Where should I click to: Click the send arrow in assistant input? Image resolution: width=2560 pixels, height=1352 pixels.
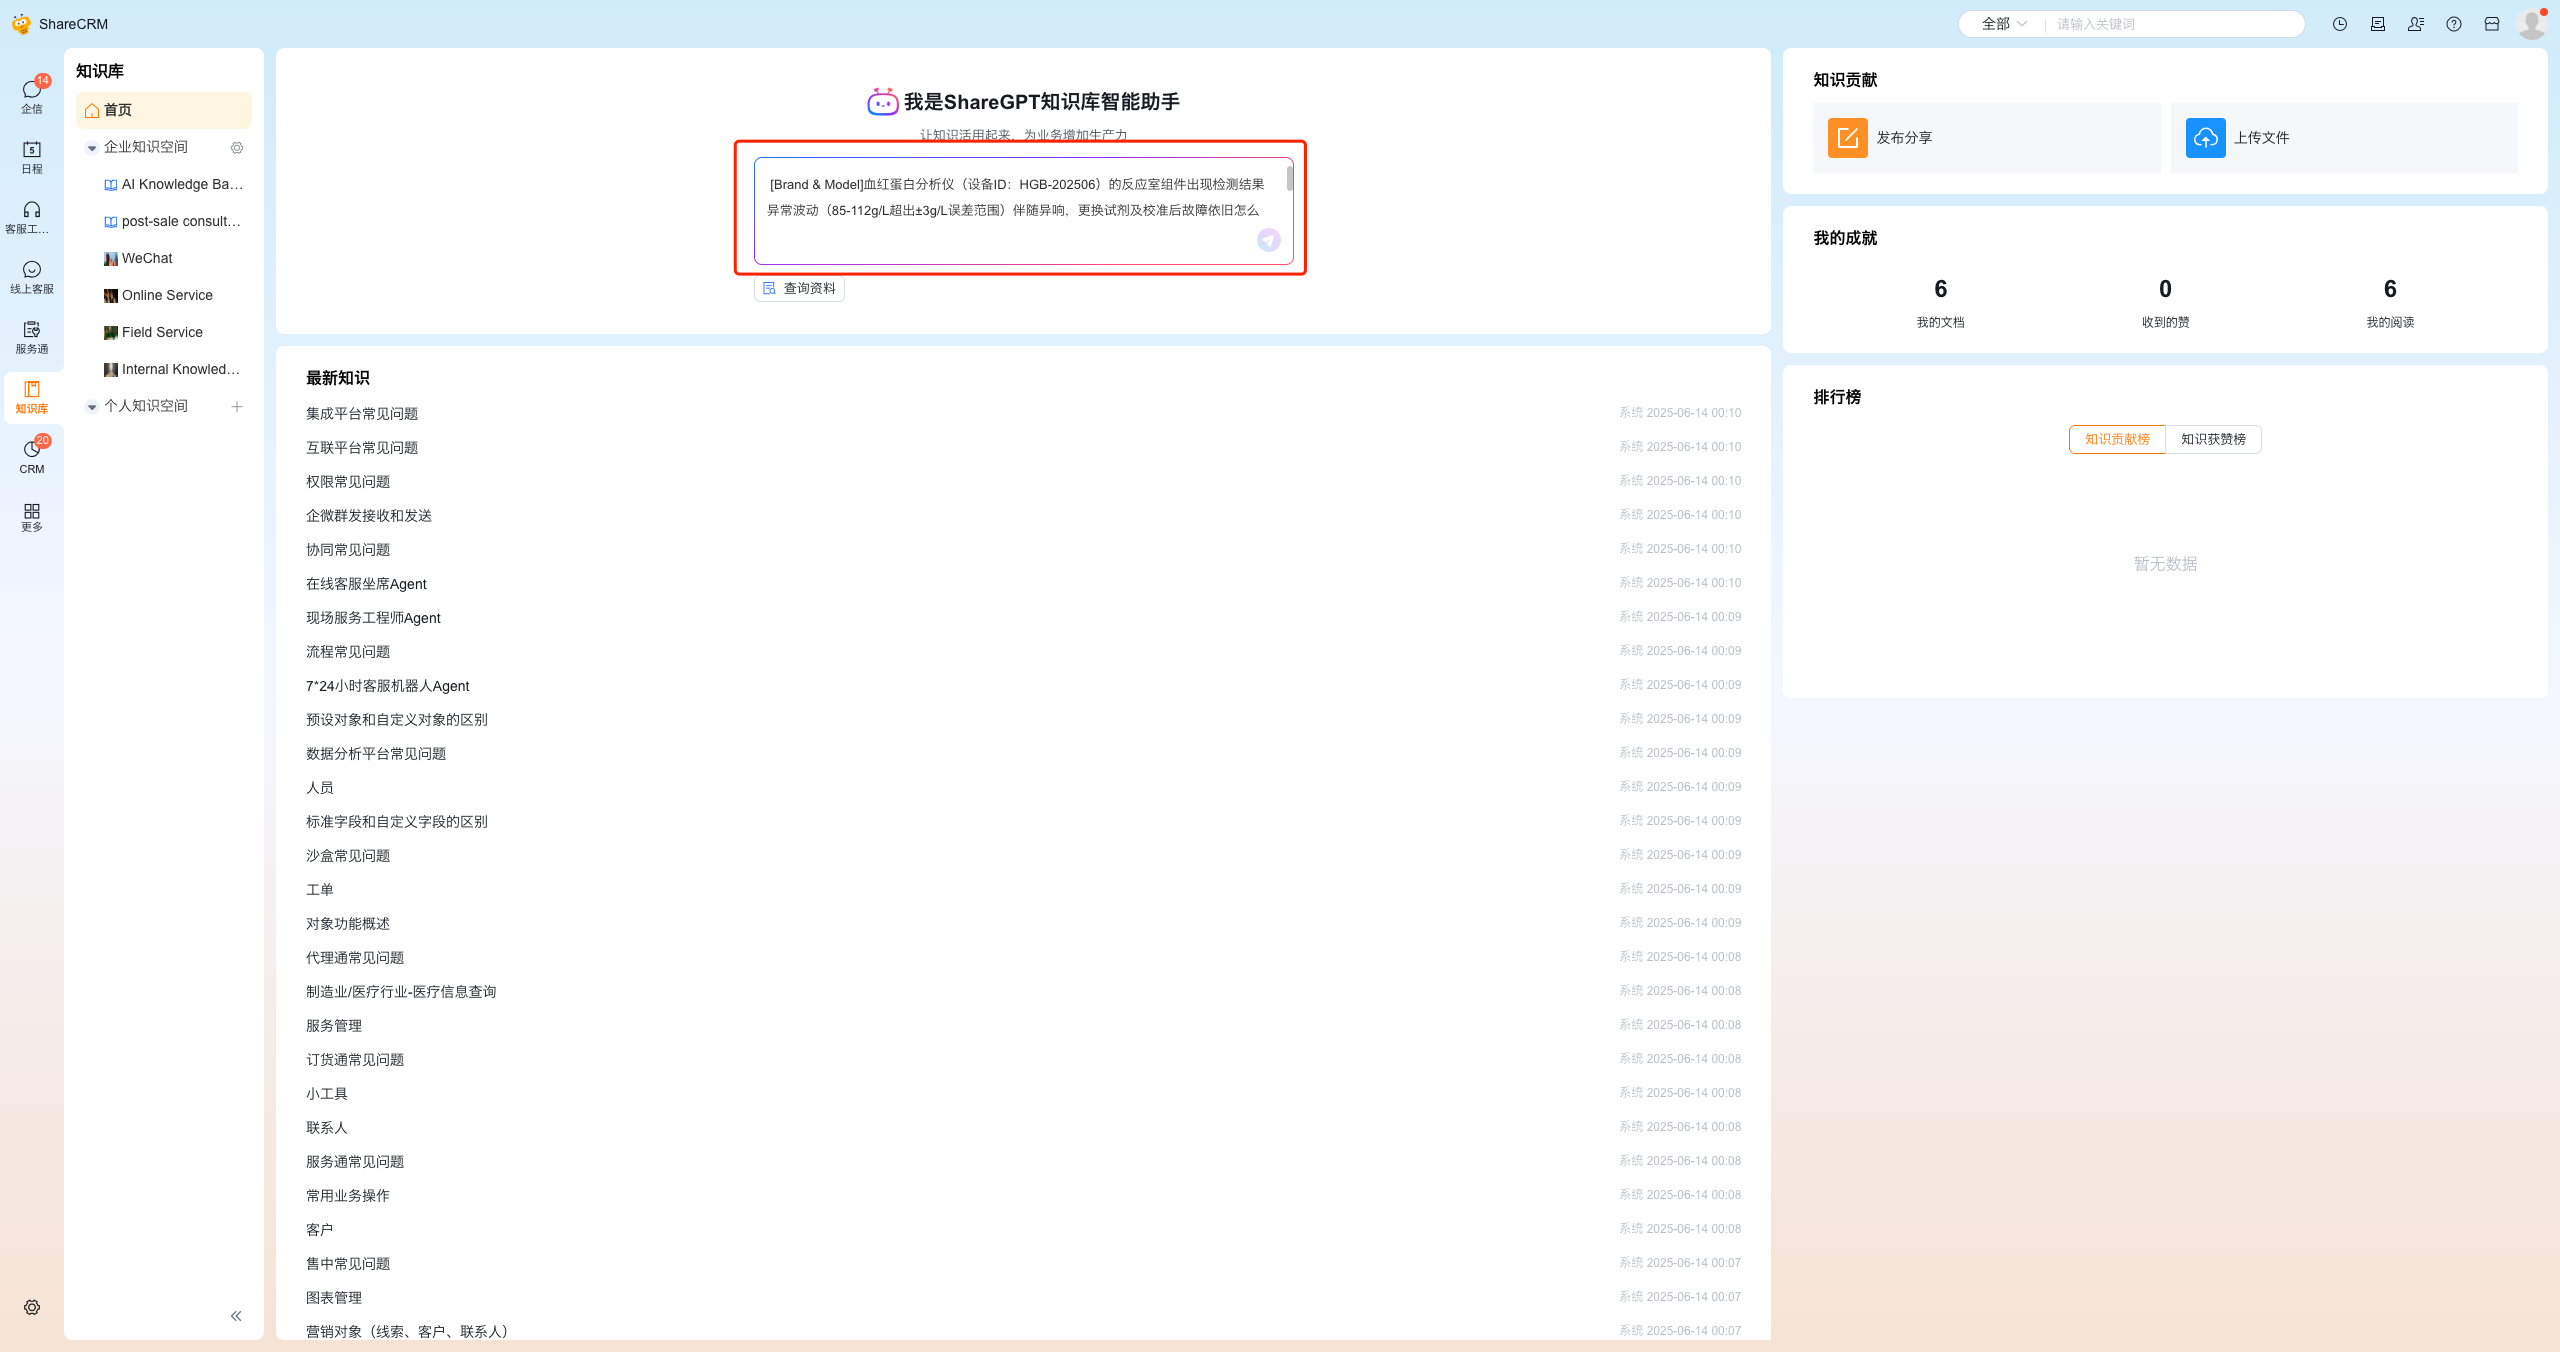pos(1268,240)
